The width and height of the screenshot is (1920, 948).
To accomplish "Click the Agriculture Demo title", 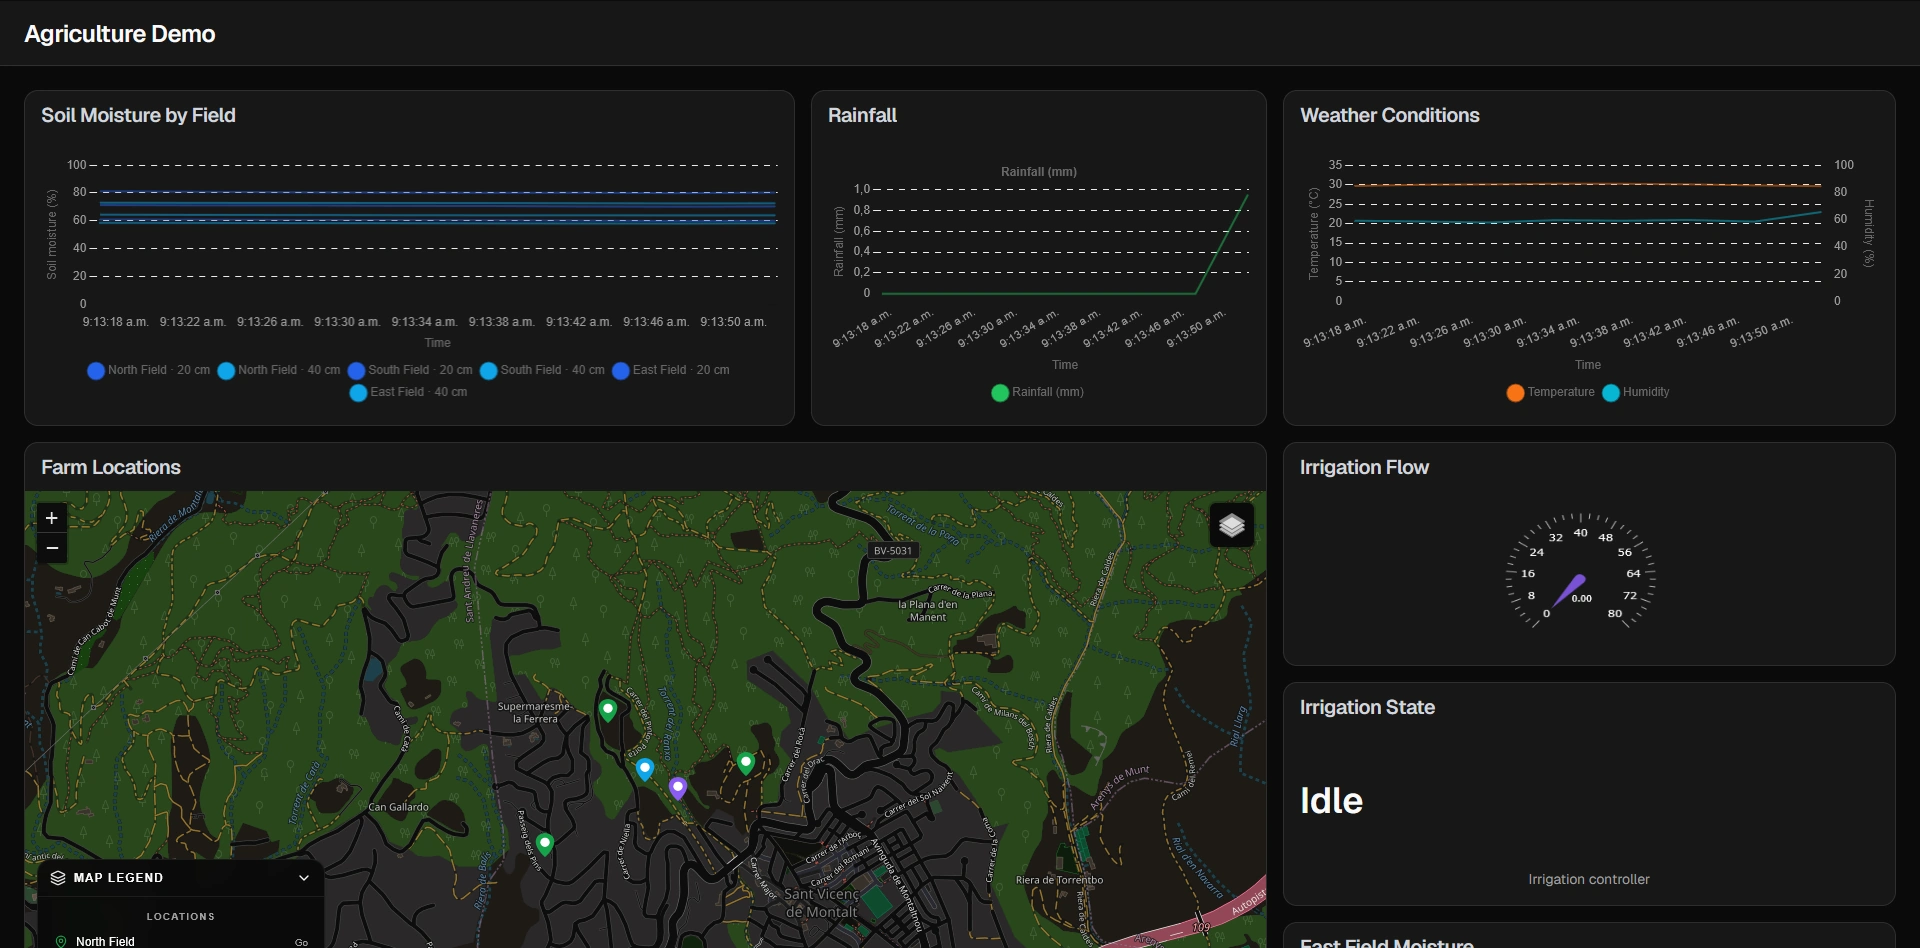I will 120,34.
